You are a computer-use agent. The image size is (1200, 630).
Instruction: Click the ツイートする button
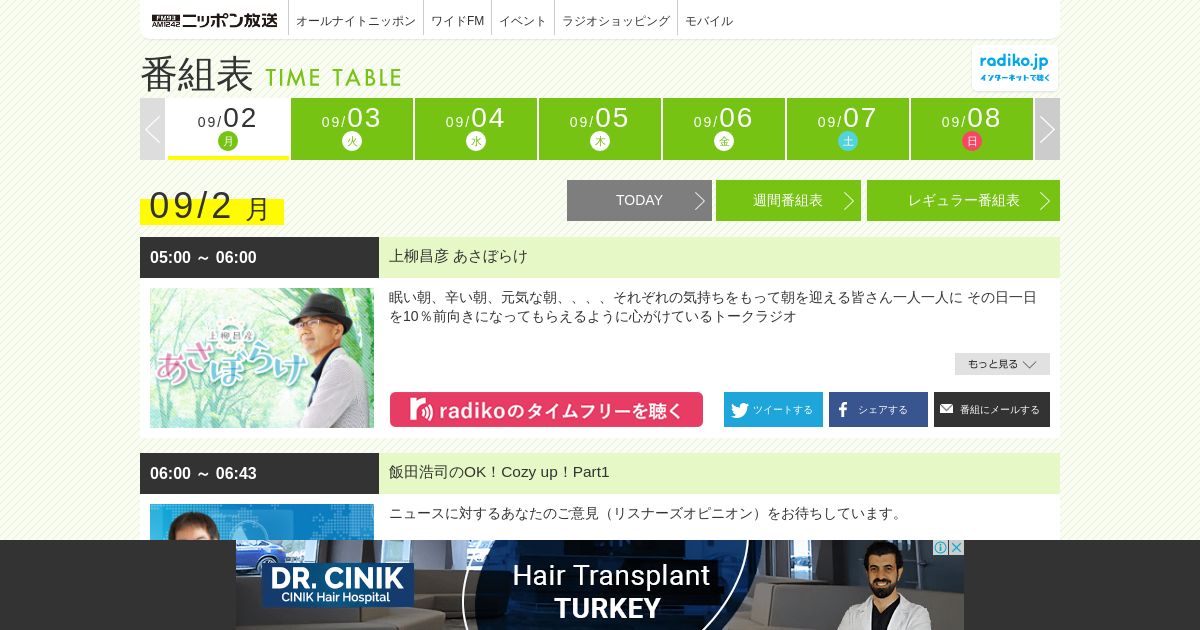(773, 410)
